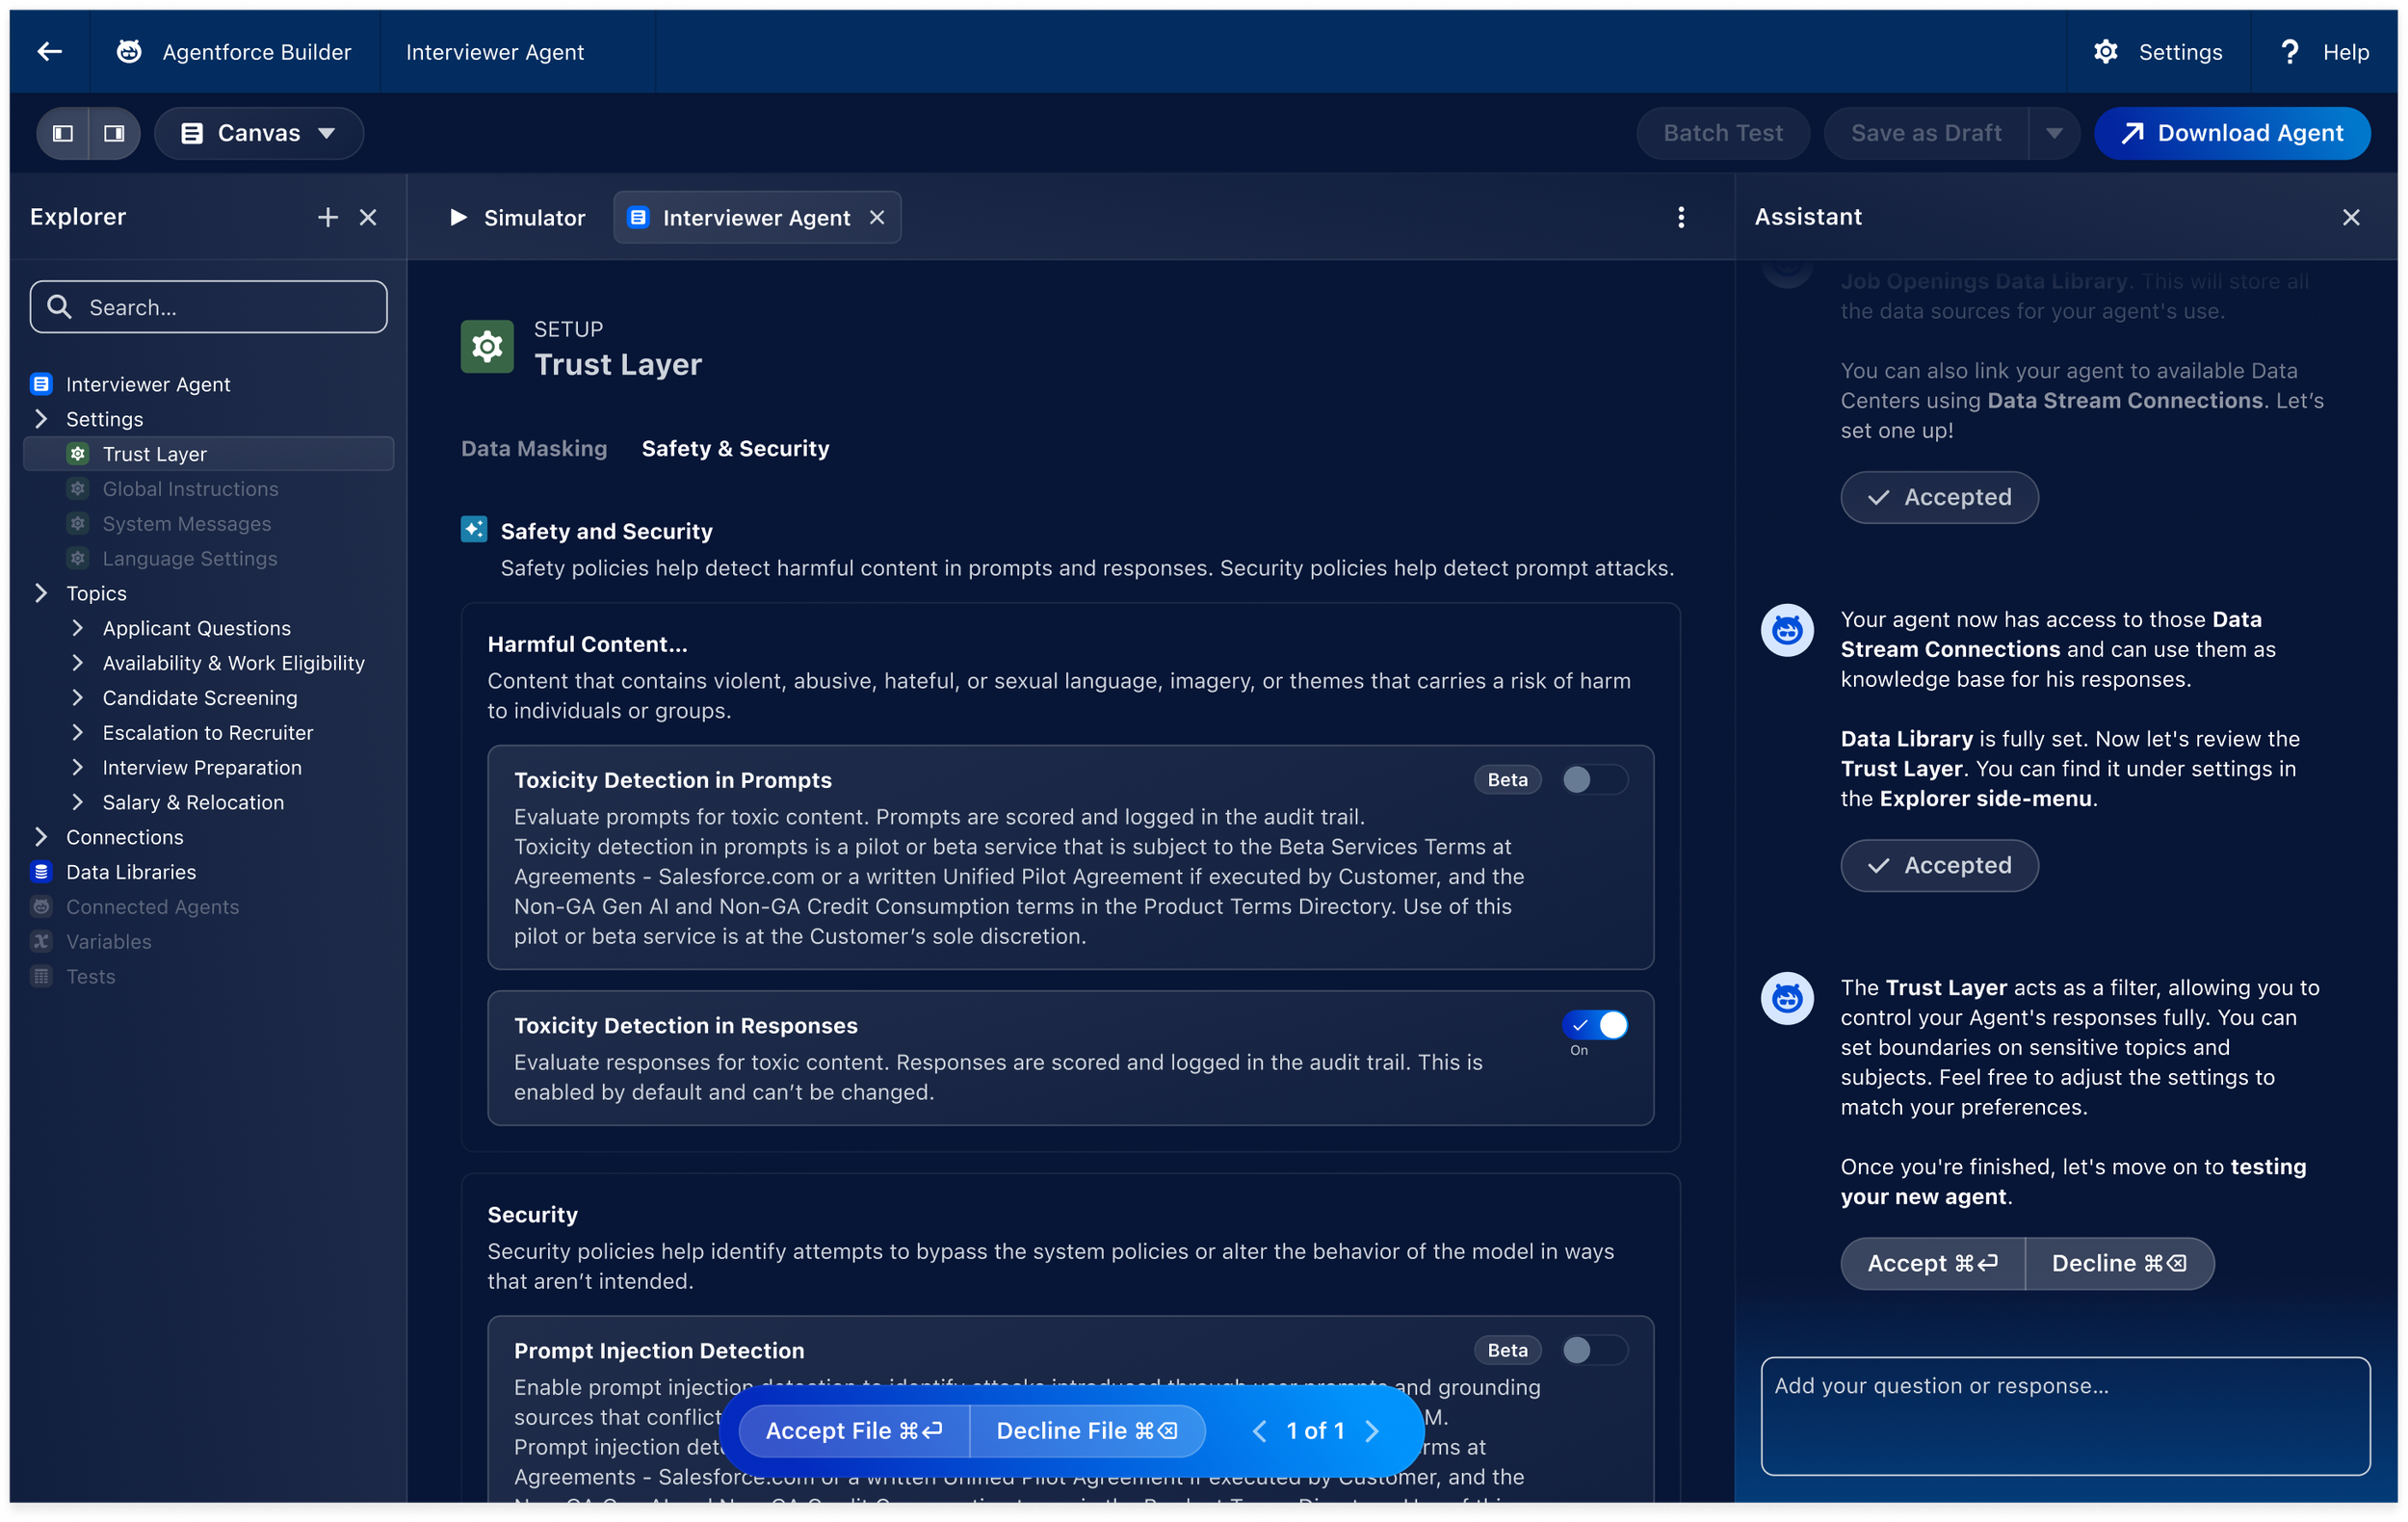Close the Interviewer Agent tab
This screenshot has height=1522, width=2408.
point(877,217)
